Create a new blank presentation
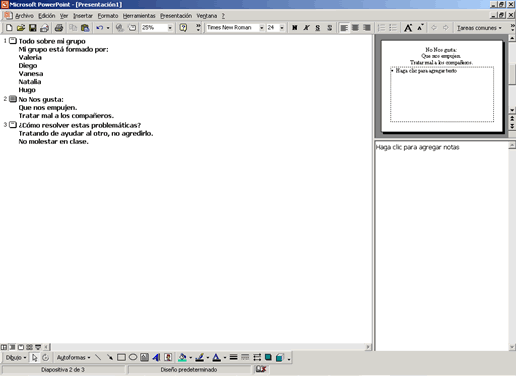 (x=9, y=28)
